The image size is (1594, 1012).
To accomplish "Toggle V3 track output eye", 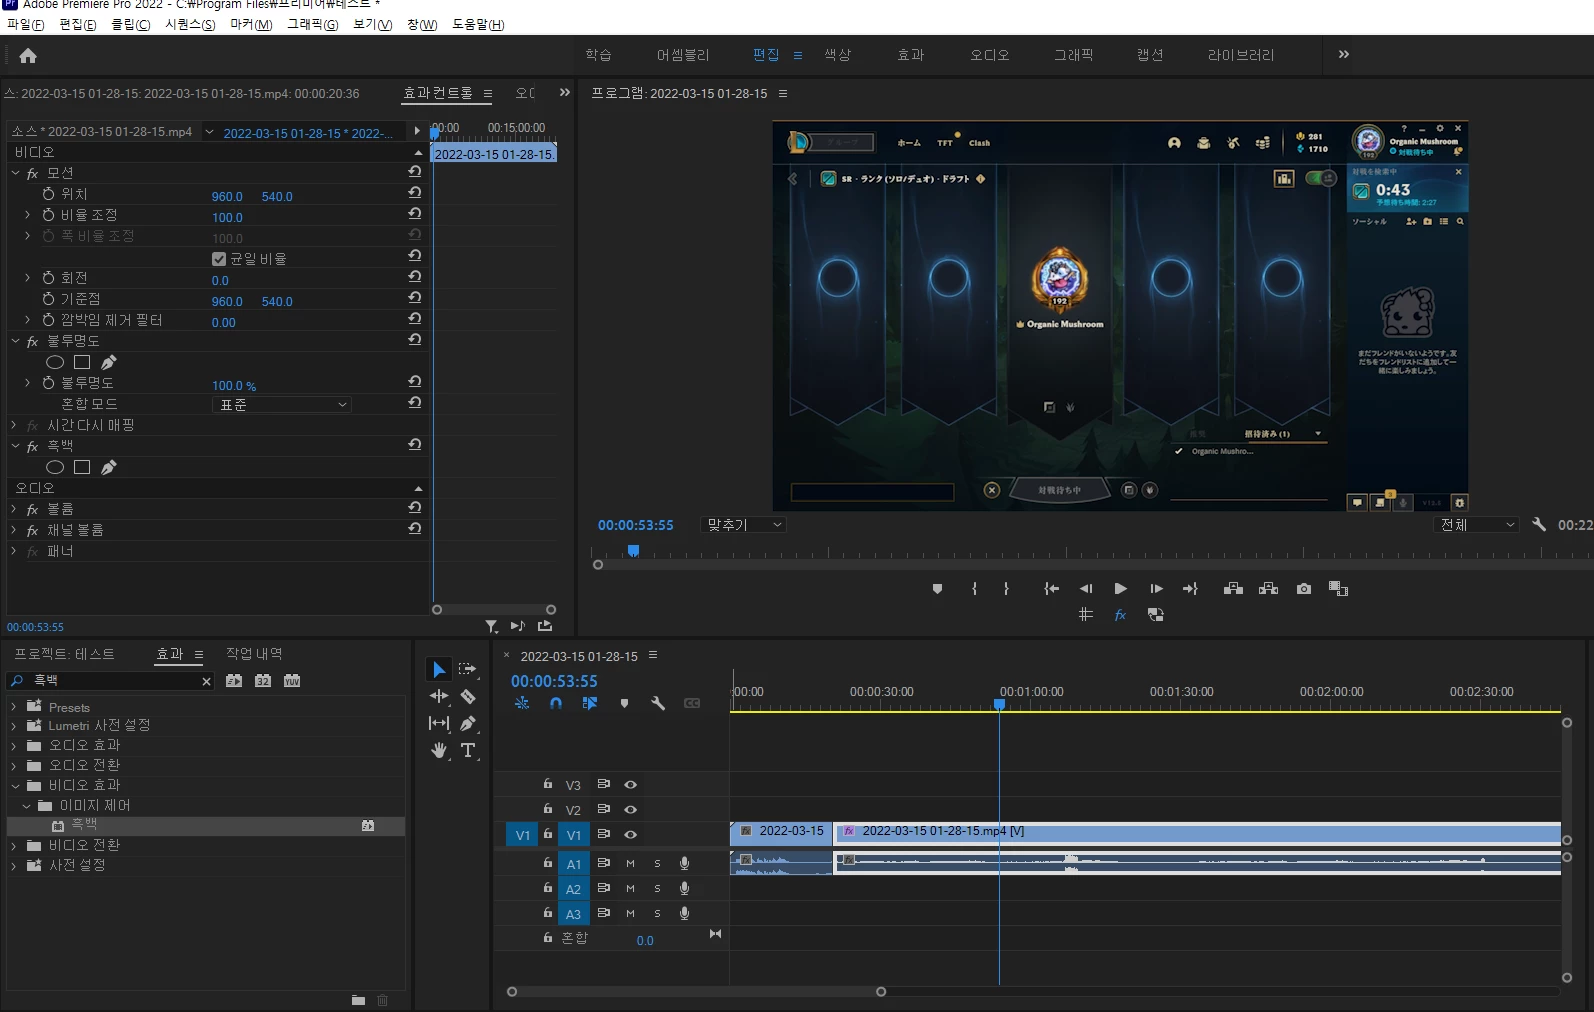I will tap(630, 785).
